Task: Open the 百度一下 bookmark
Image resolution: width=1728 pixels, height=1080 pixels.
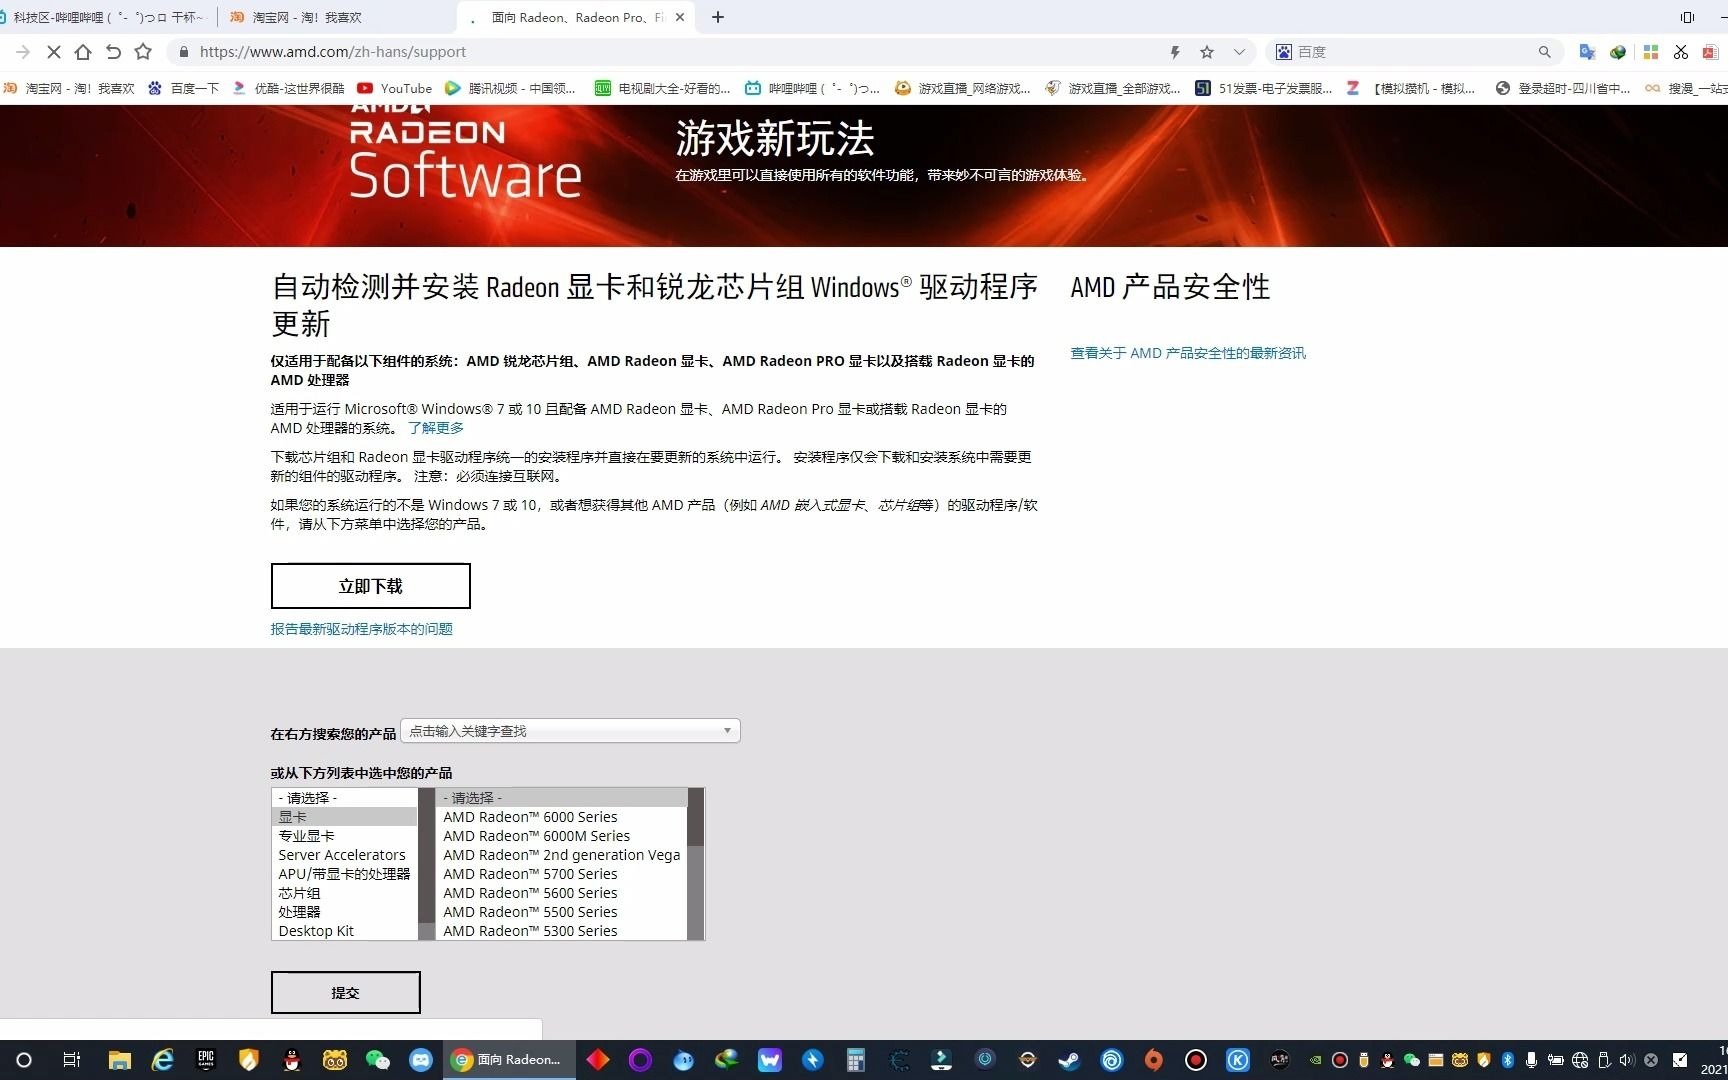Action: coord(184,88)
